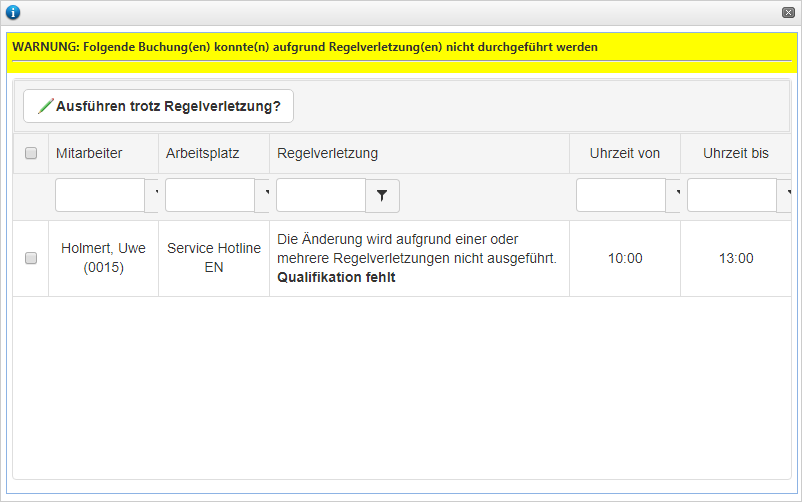Sort by 'Uhrzeit von' column header

pos(625,153)
